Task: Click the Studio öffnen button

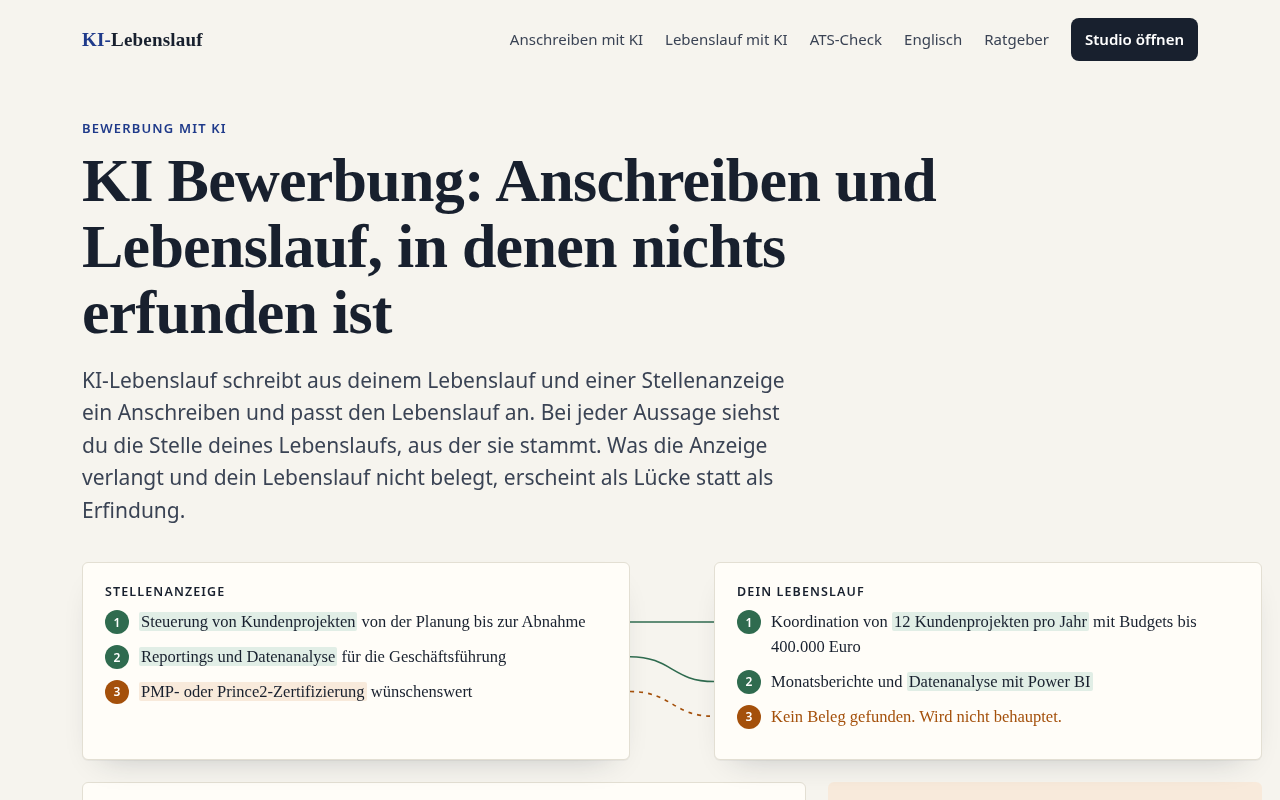Action: click(1134, 40)
